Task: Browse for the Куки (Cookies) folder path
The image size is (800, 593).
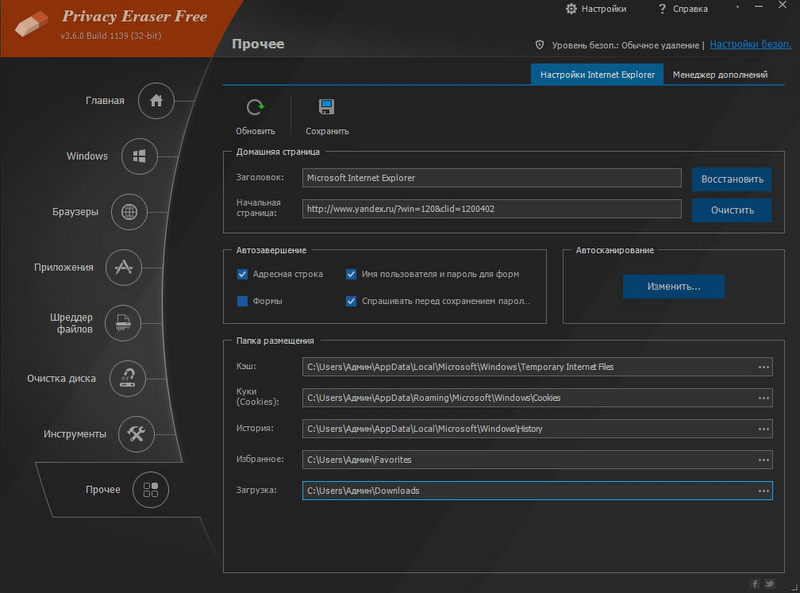Action: pos(763,398)
